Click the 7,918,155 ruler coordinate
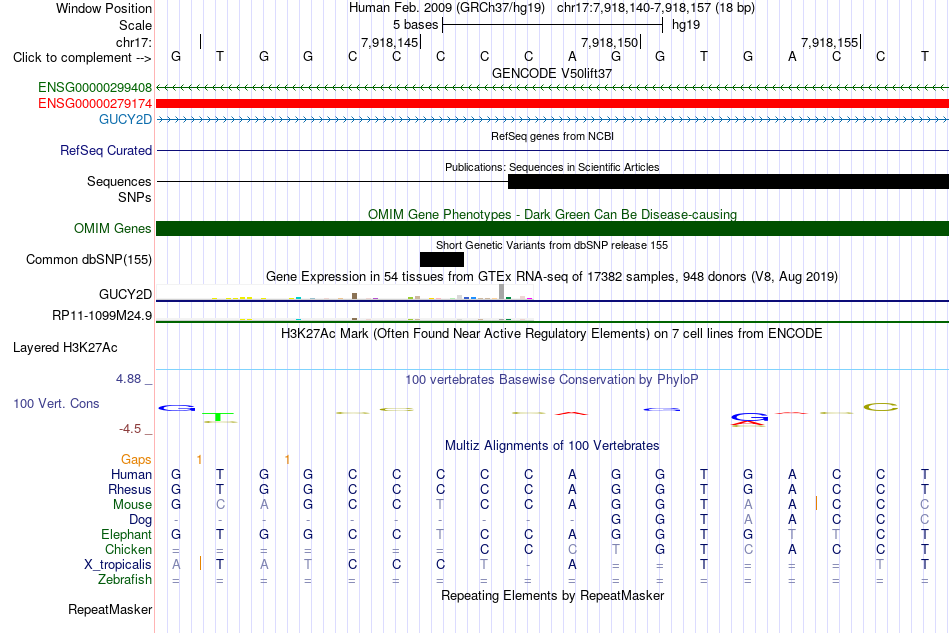This screenshot has width=950, height=633. (x=829, y=42)
